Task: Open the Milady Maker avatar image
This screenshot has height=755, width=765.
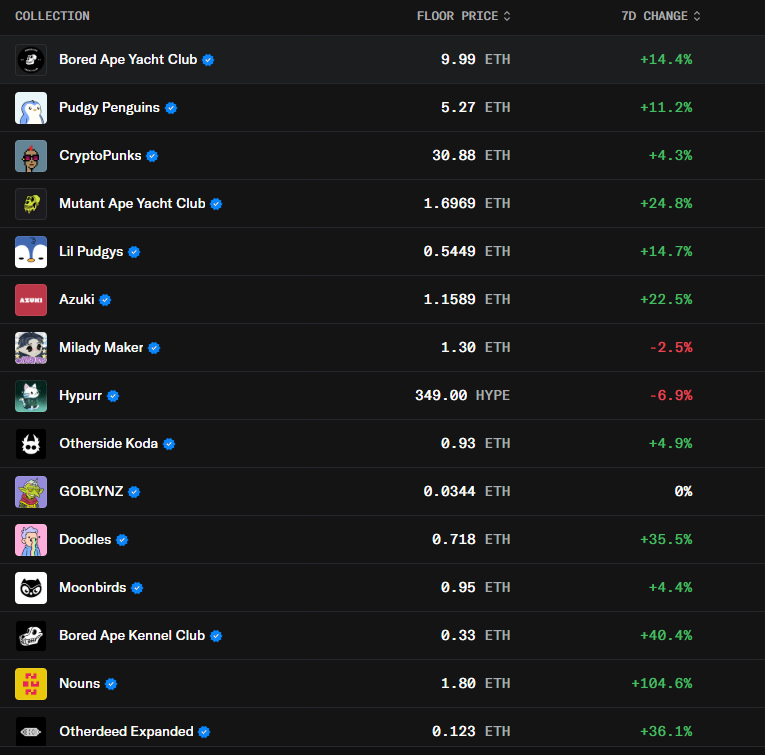Action: pyautogui.click(x=31, y=348)
